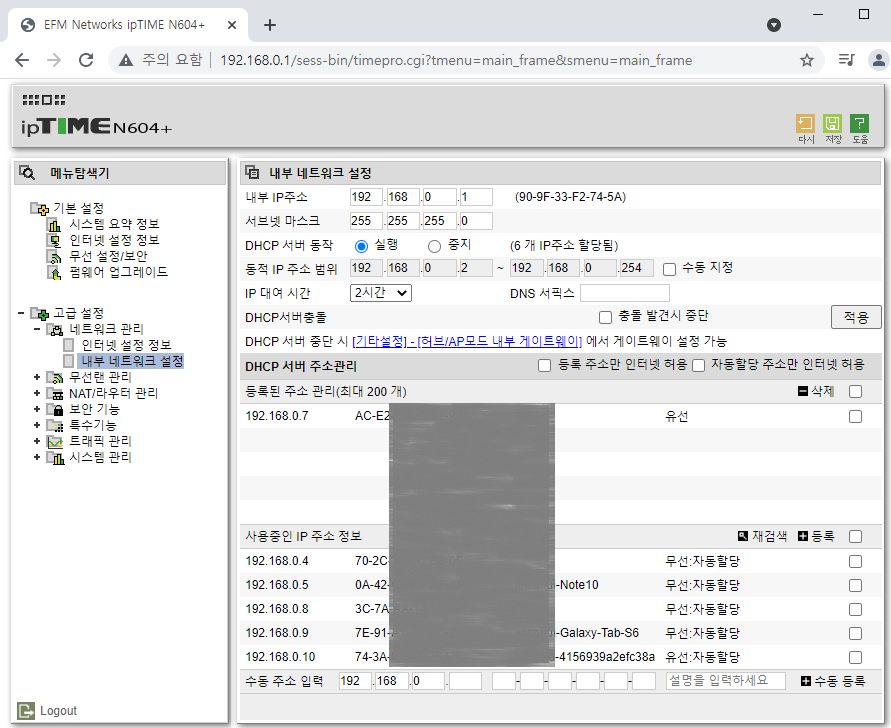Click the 시스템 관리 icon

click(x=55, y=457)
